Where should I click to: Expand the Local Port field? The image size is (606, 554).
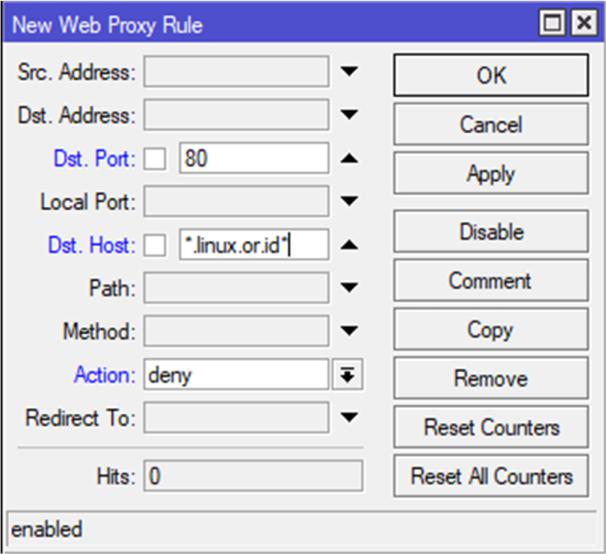[x=348, y=202]
